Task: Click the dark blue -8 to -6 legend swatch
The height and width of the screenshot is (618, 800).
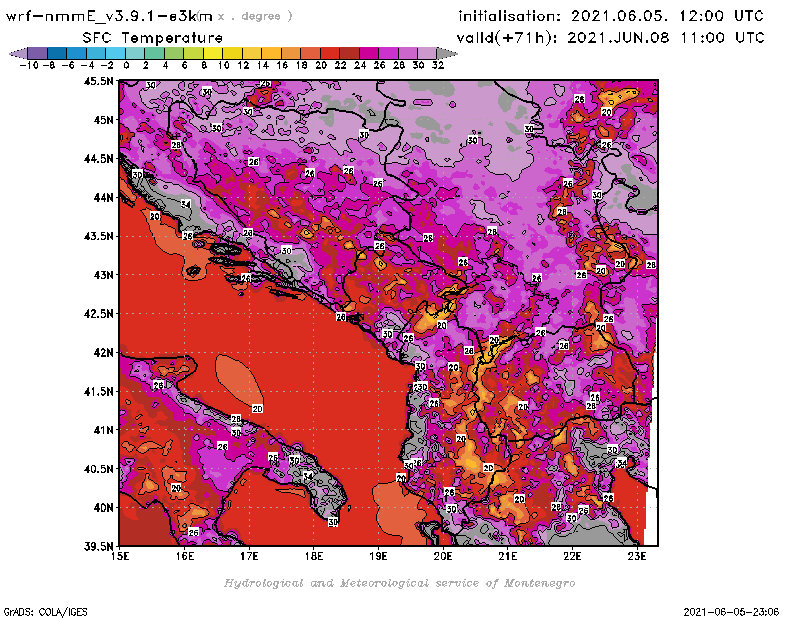Action: coord(57,53)
